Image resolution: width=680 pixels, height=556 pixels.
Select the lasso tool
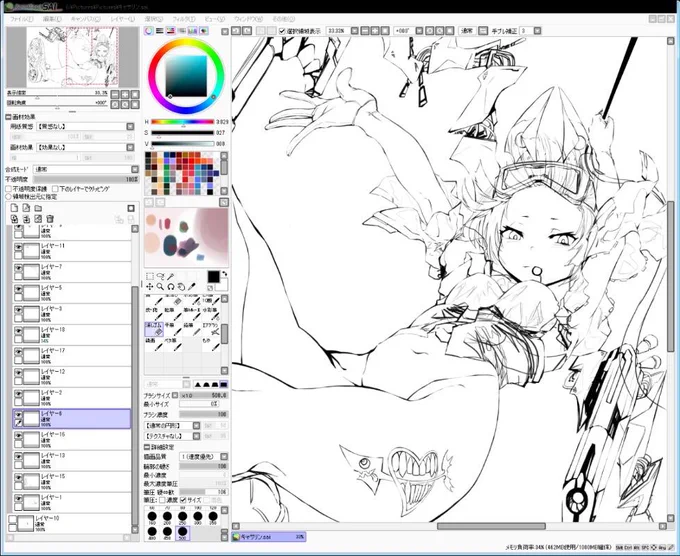[160, 276]
